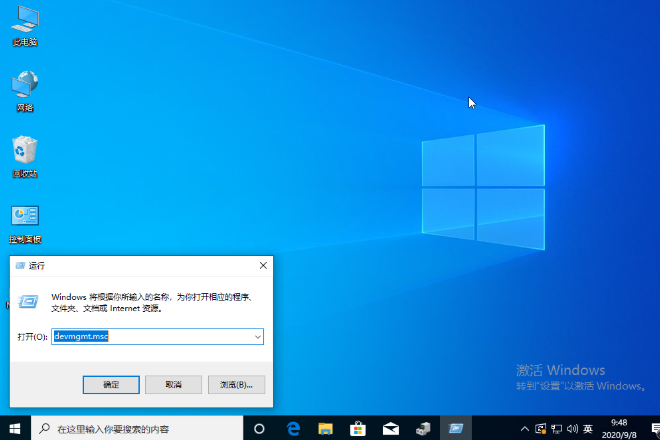660x440 pixels.
Task: Open Microsoft Store from the taskbar
Action: (x=358, y=429)
